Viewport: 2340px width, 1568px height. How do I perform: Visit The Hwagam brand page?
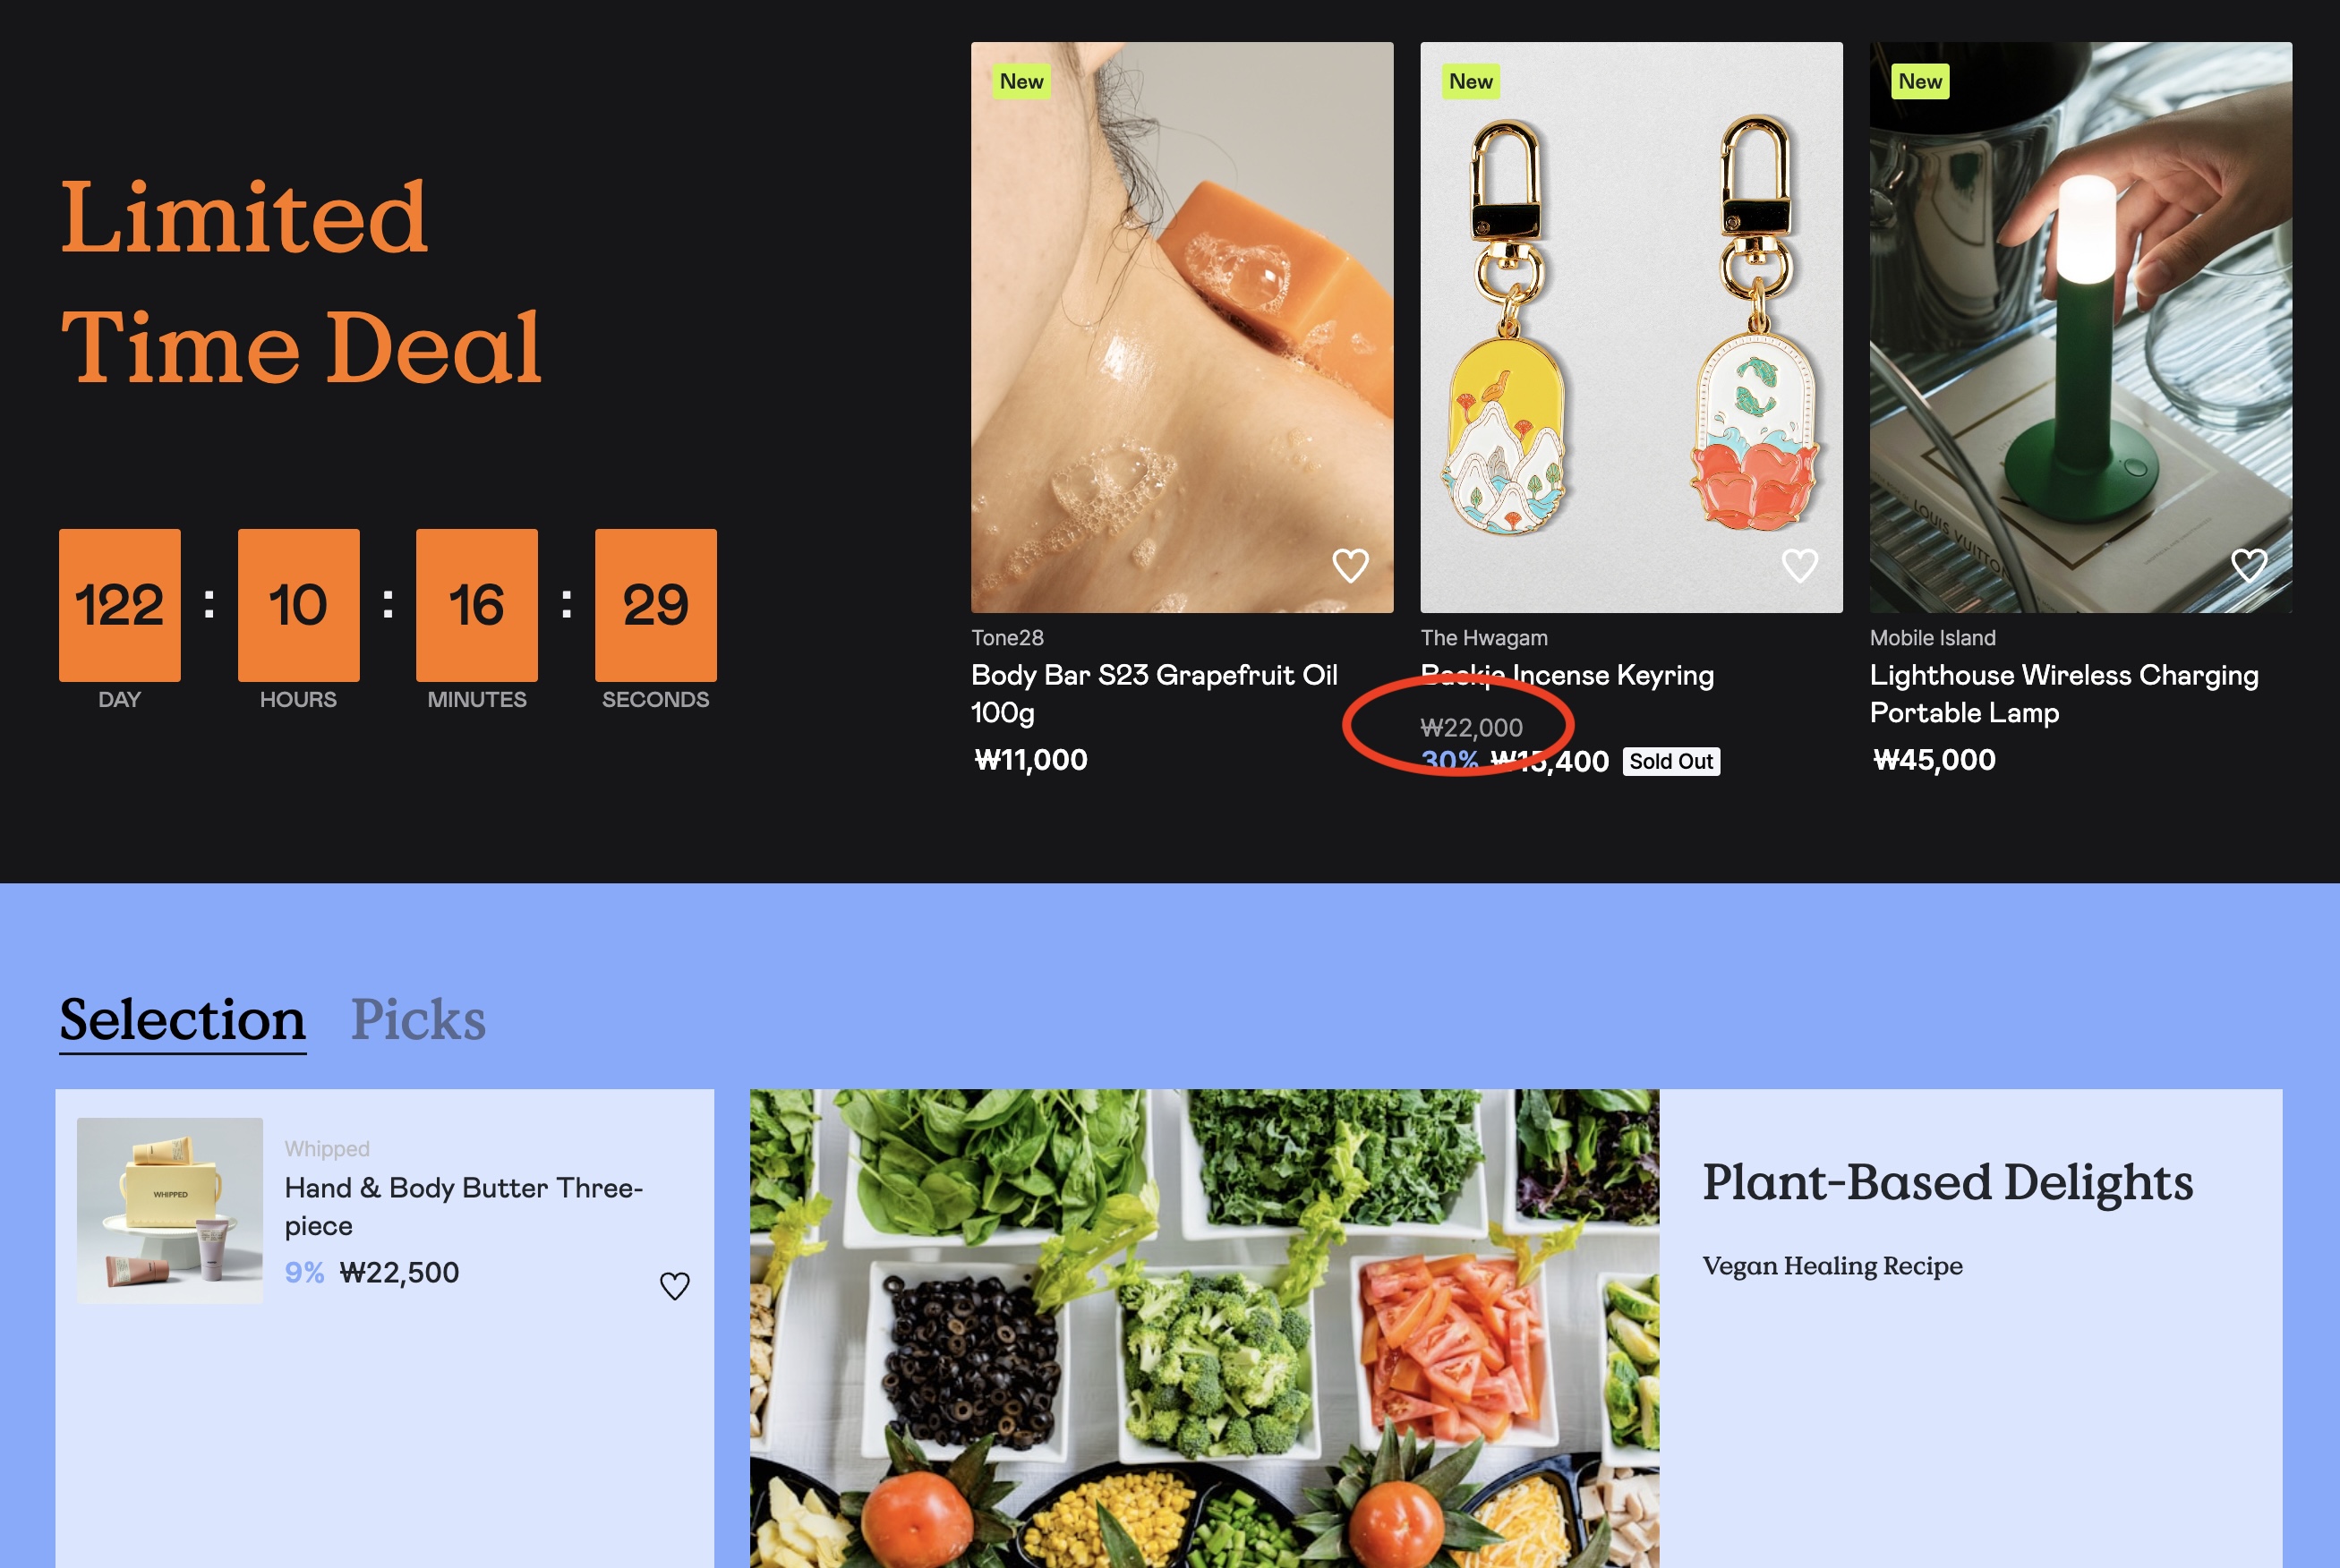tap(1484, 638)
